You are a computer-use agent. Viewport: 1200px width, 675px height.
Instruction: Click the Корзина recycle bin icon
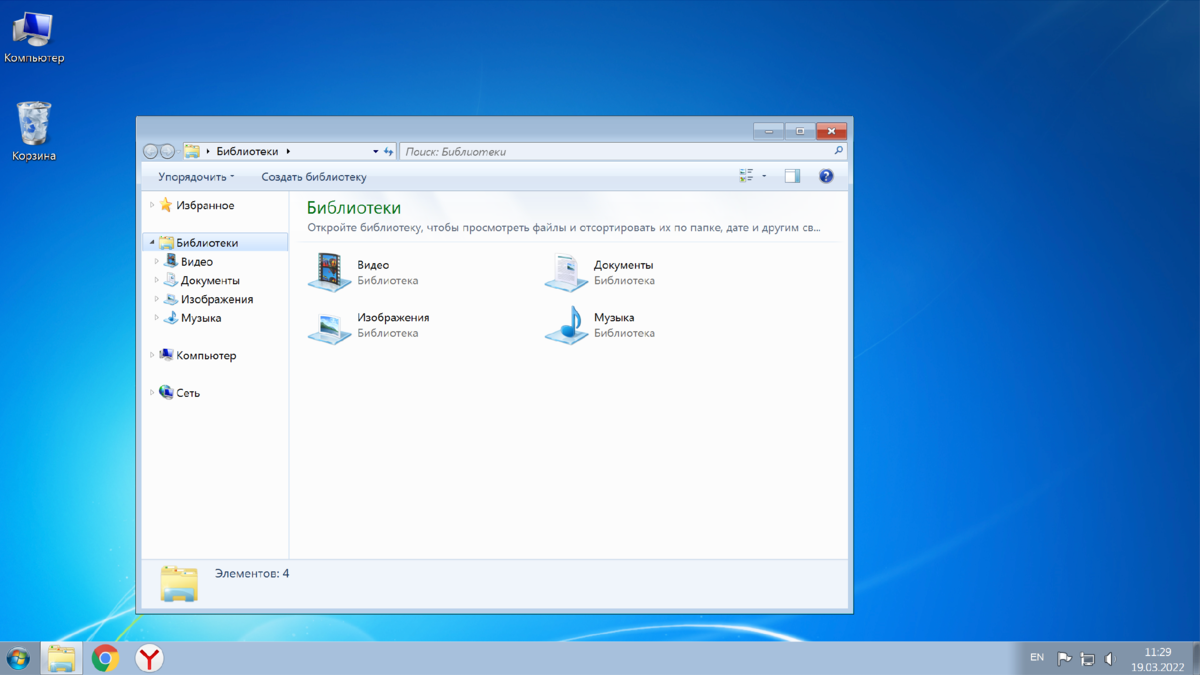coord(34,131)
